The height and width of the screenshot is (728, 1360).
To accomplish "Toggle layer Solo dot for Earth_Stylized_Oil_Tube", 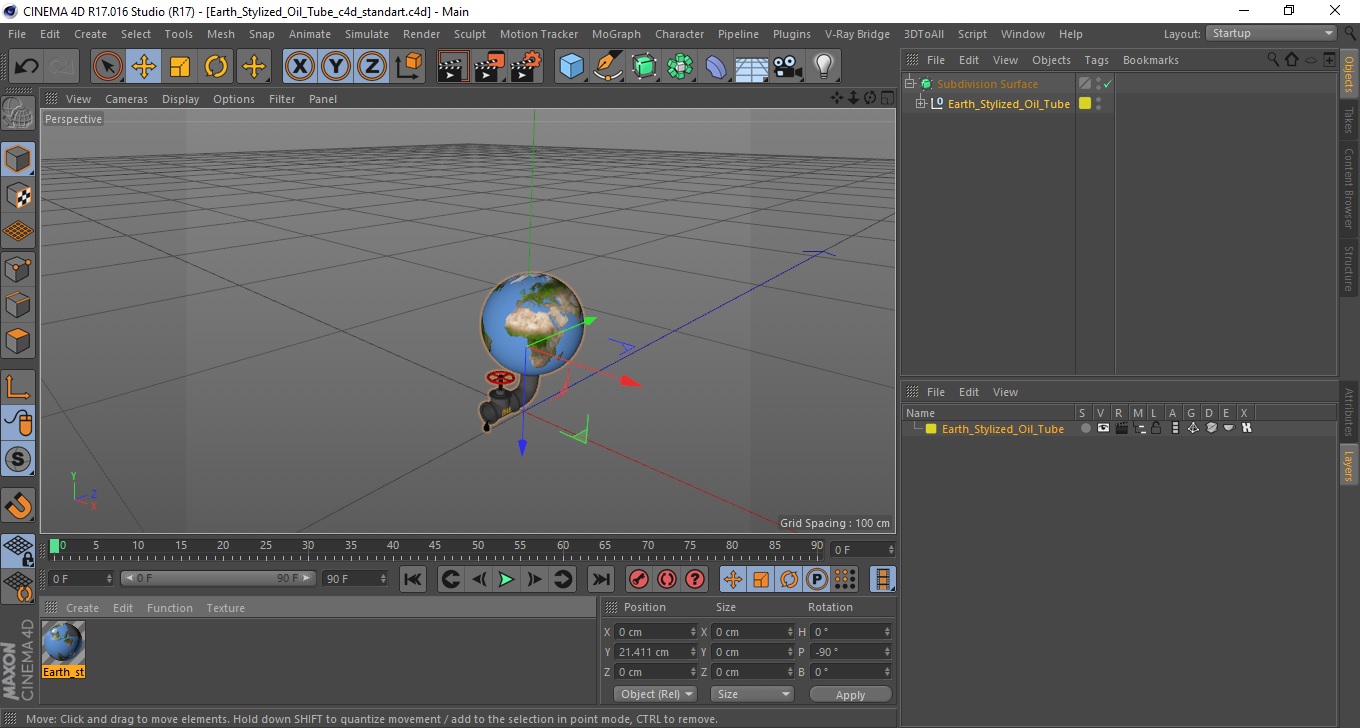I will pyautogui.click(x=1085, y=428).
